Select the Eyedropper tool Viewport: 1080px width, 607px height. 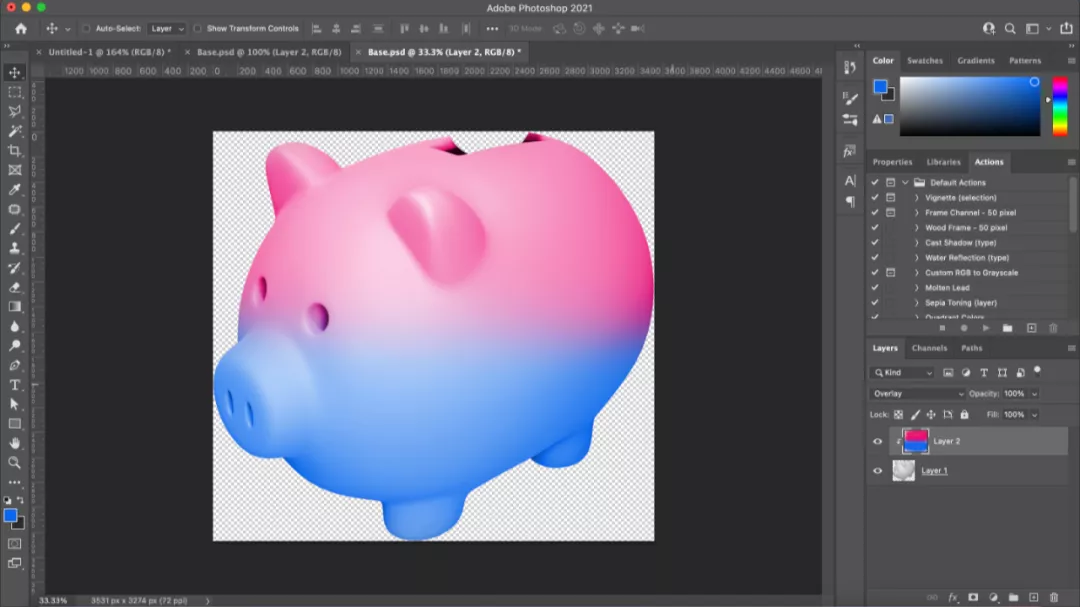(15, 189)
